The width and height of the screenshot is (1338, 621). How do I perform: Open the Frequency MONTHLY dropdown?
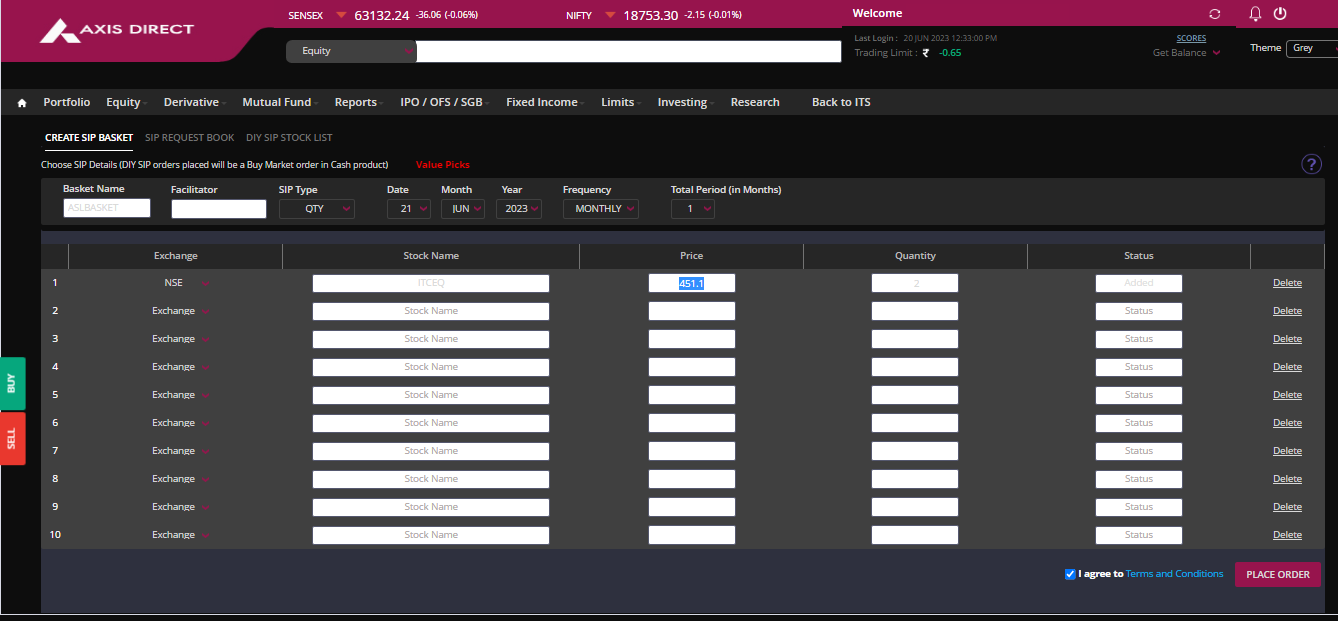600,209
